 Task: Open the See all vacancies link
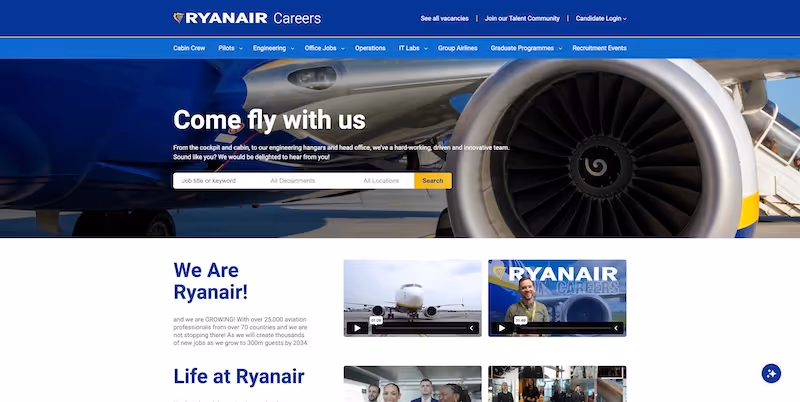click(x=444, y=18)
